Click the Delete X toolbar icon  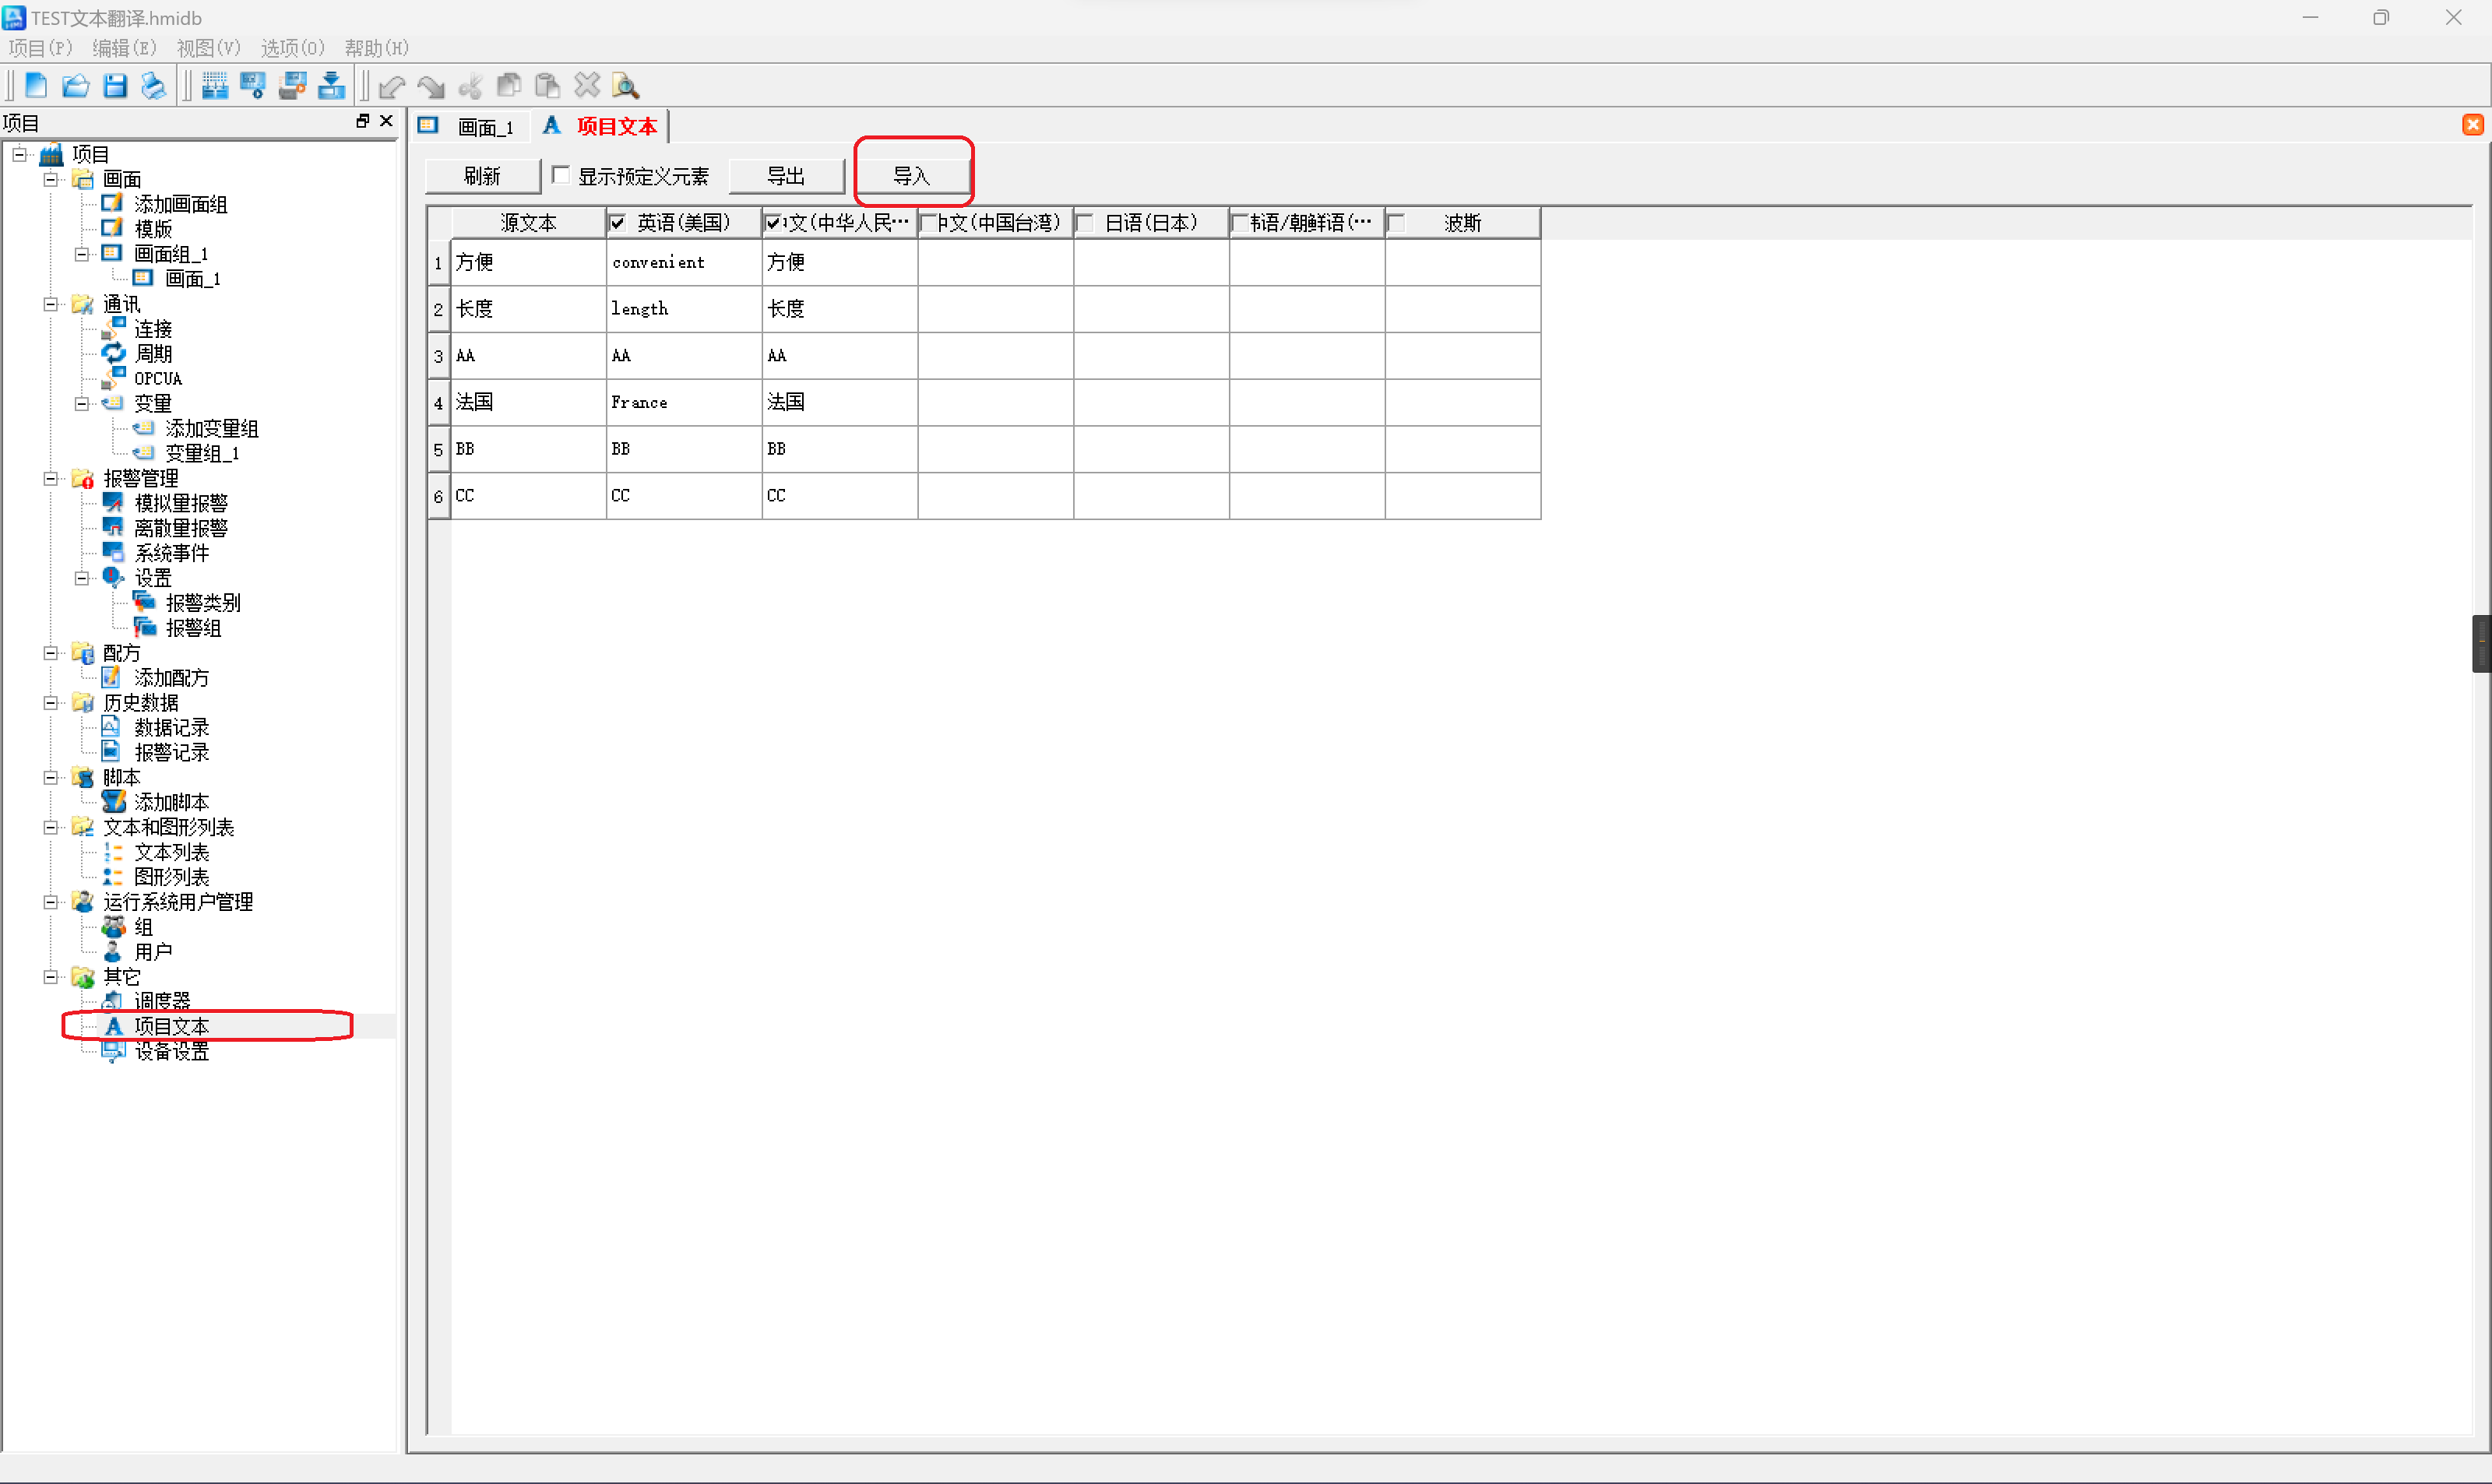pyautogui.click(x=587, y=86)
